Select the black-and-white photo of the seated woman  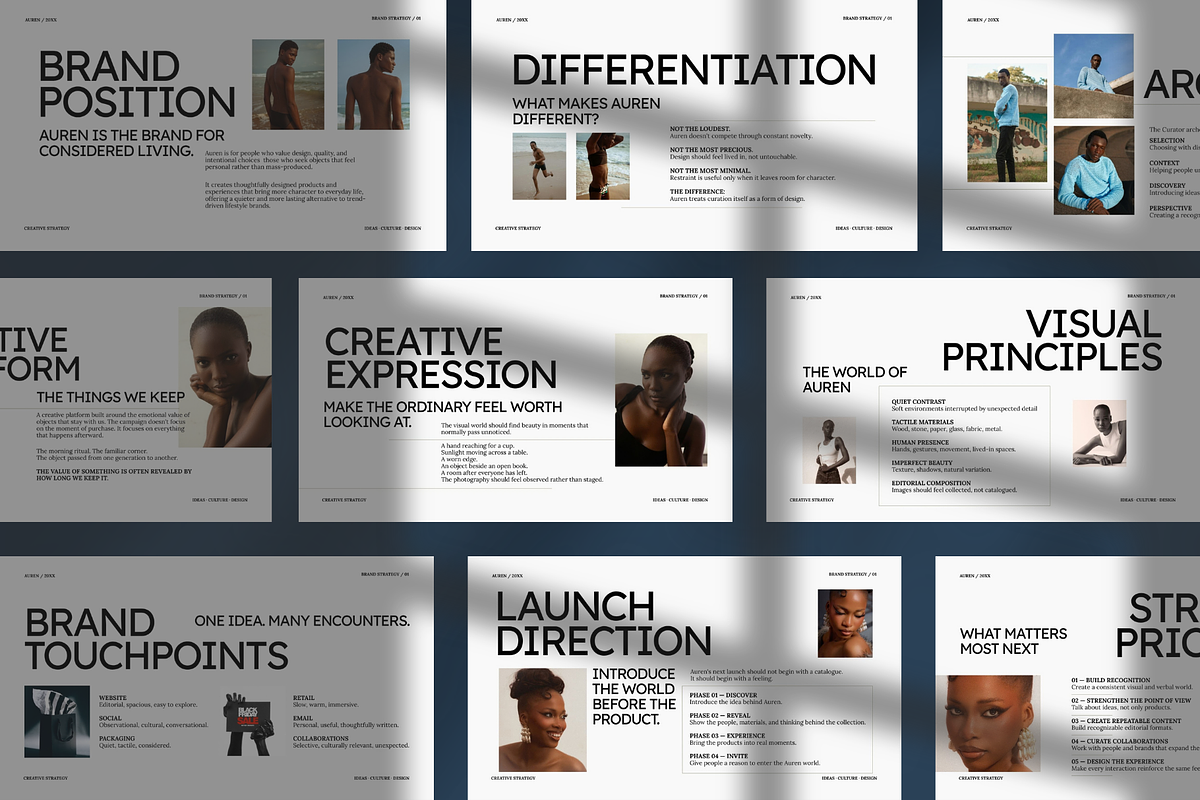pyautogui.click(x=1099, y=433)
